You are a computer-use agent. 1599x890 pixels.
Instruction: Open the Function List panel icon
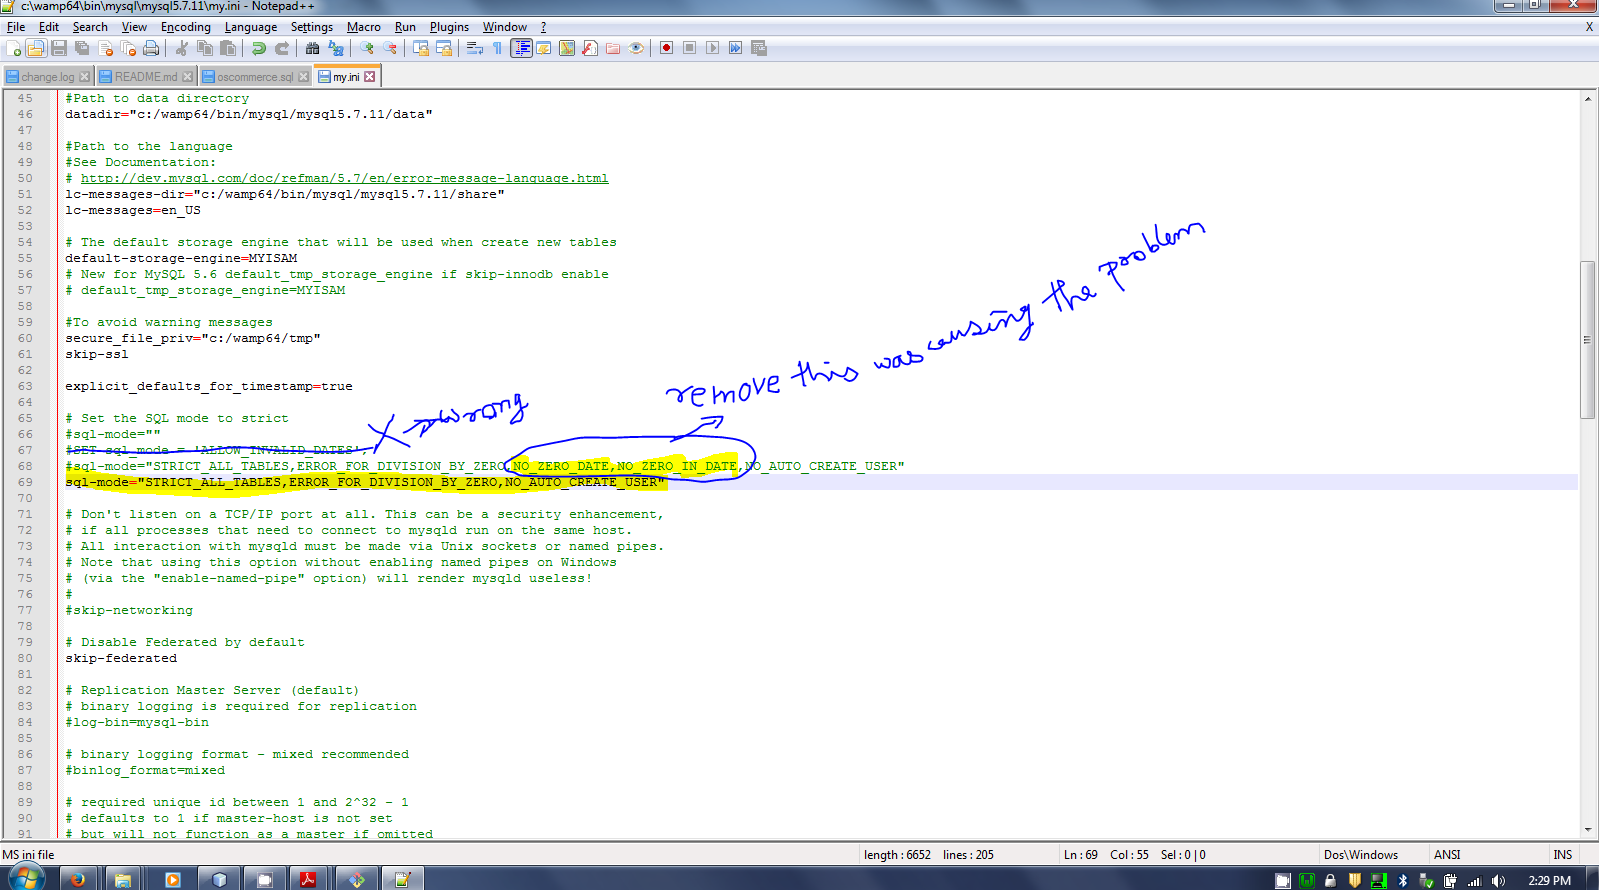pos(590,48)
